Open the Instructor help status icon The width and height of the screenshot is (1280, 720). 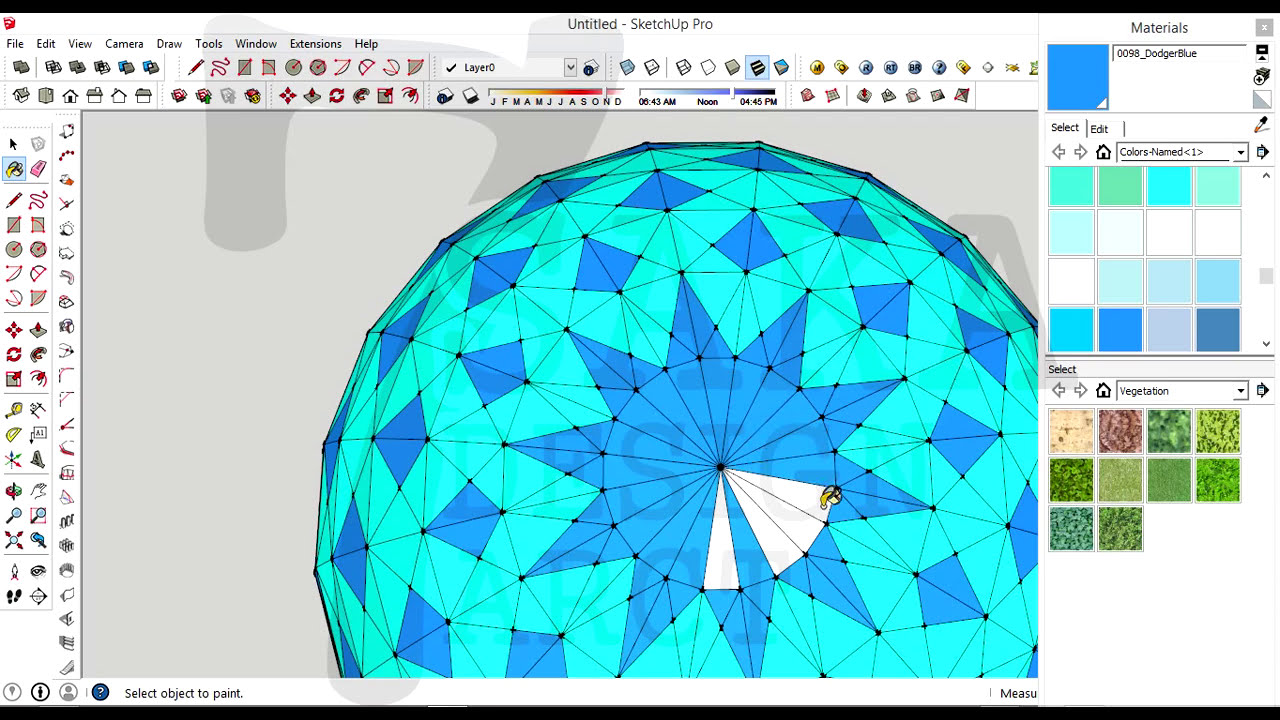pyautogui.click(x=100, y=692)
